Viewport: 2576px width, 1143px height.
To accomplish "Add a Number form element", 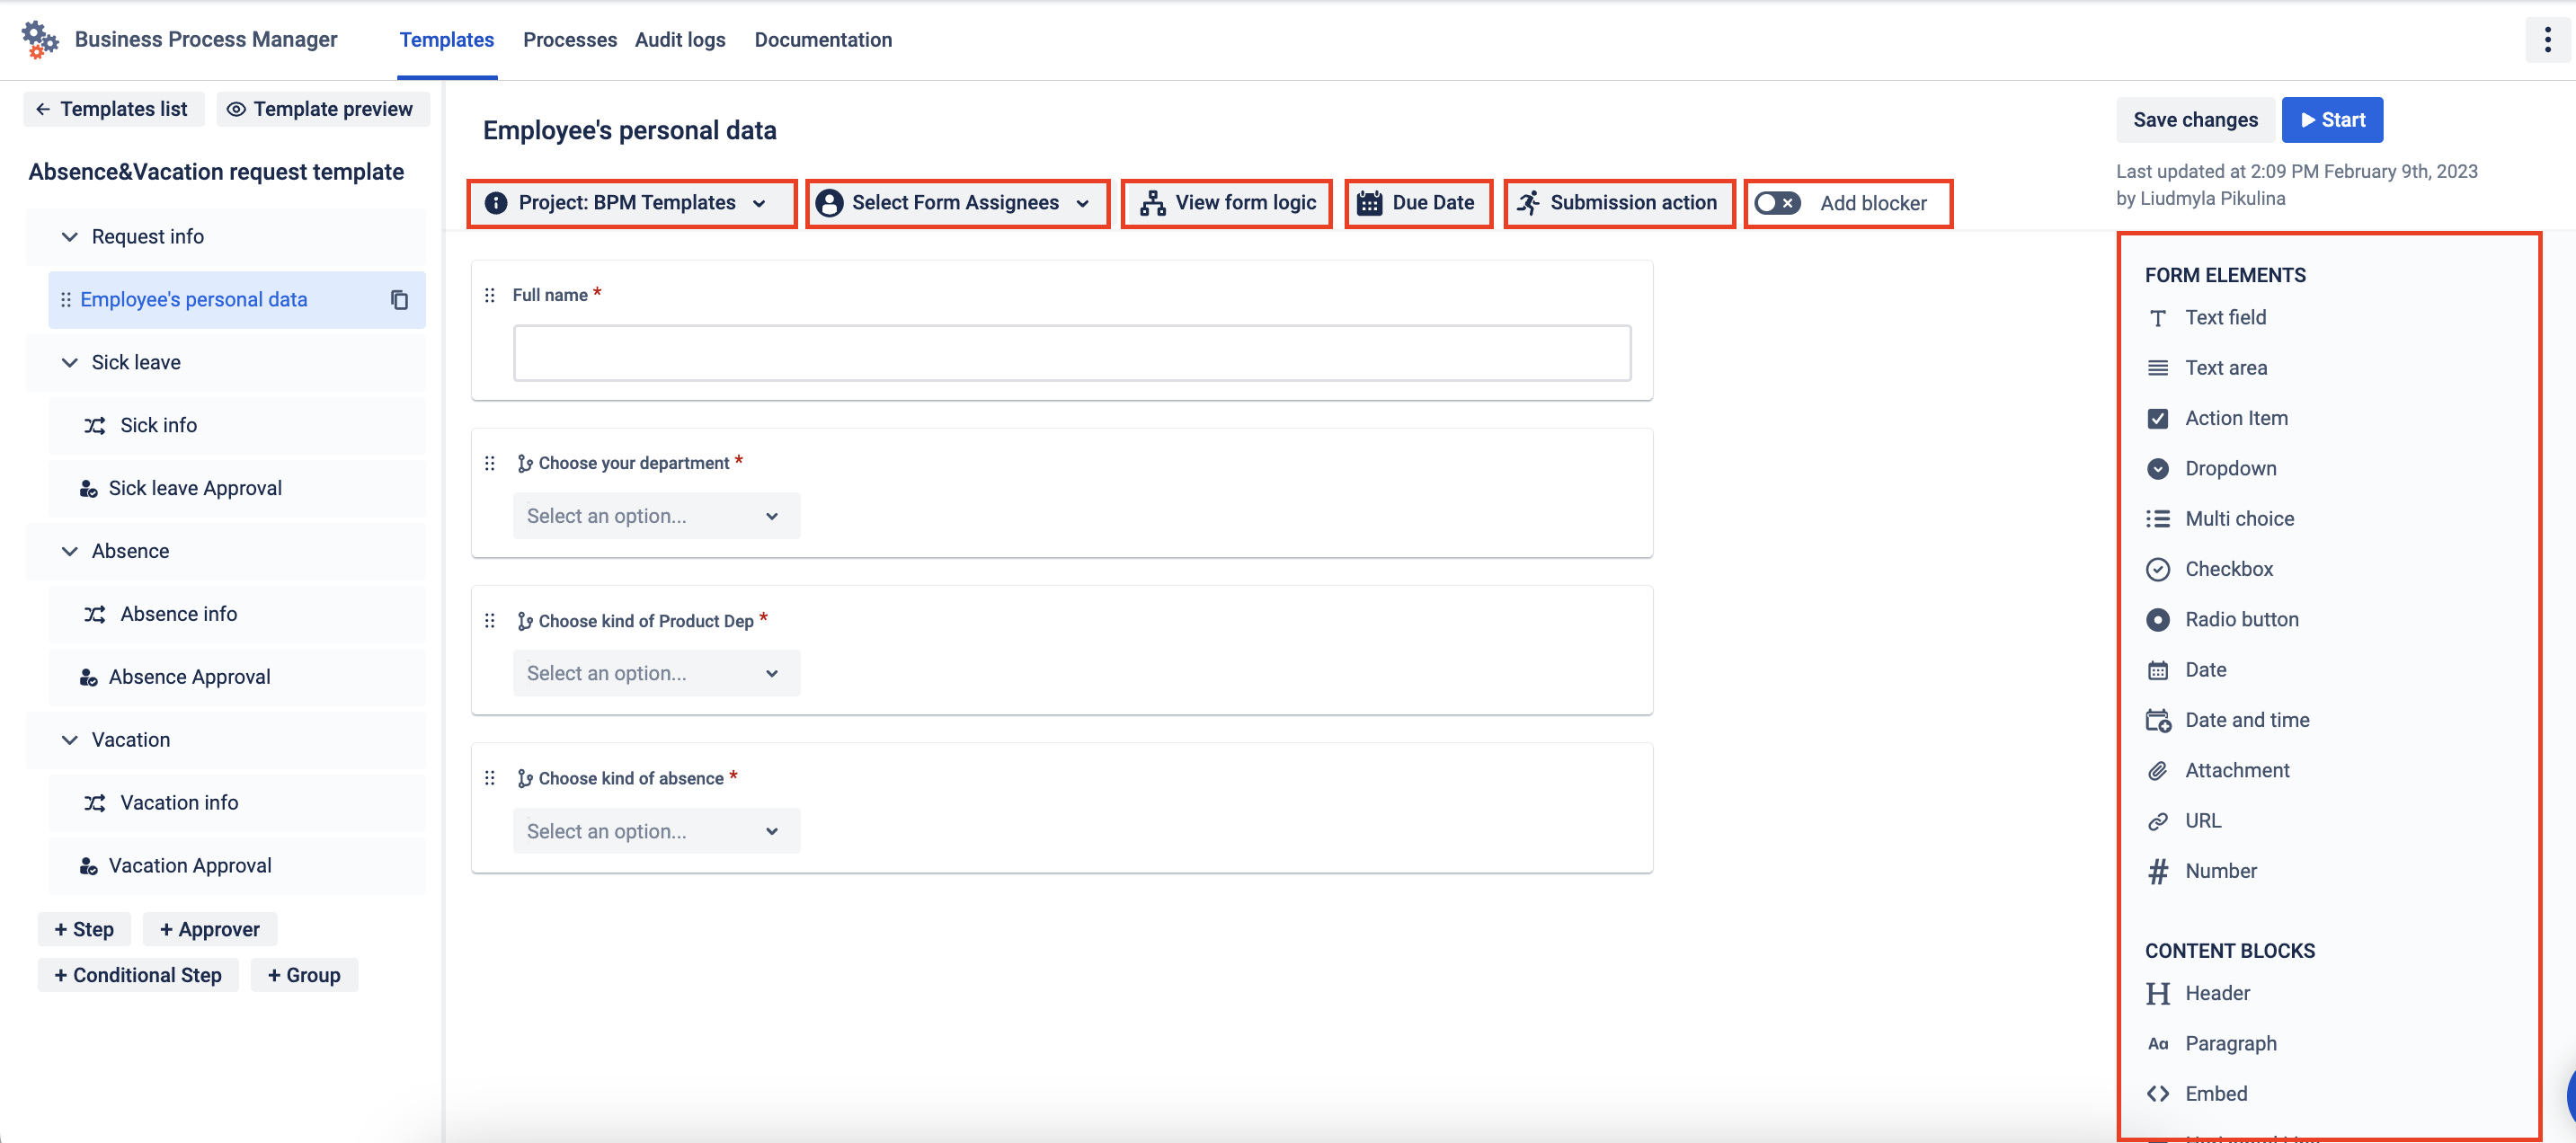I will (2220, 871).
